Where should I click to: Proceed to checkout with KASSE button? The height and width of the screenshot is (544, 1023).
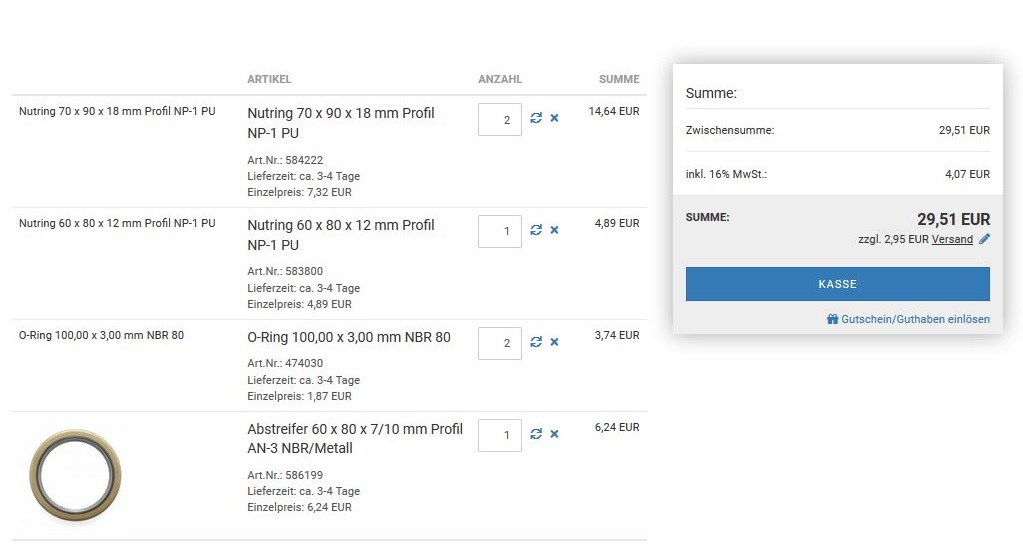click(x=837, y=284)
